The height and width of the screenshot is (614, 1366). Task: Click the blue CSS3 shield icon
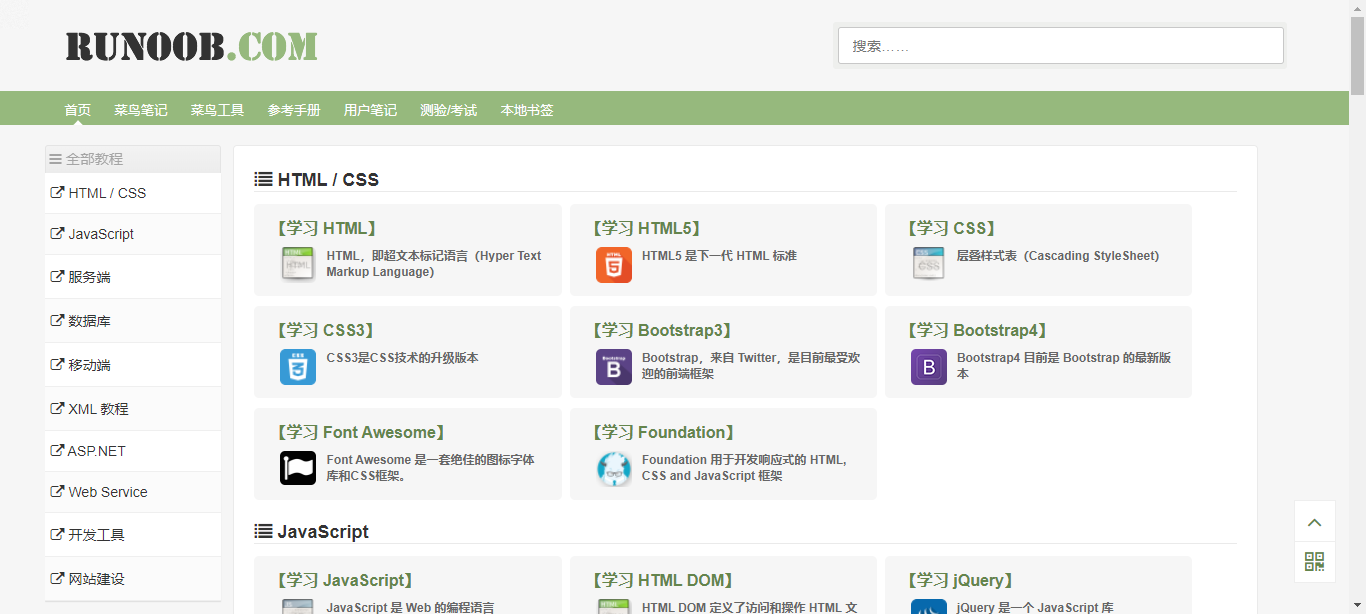tap(298, 366)
